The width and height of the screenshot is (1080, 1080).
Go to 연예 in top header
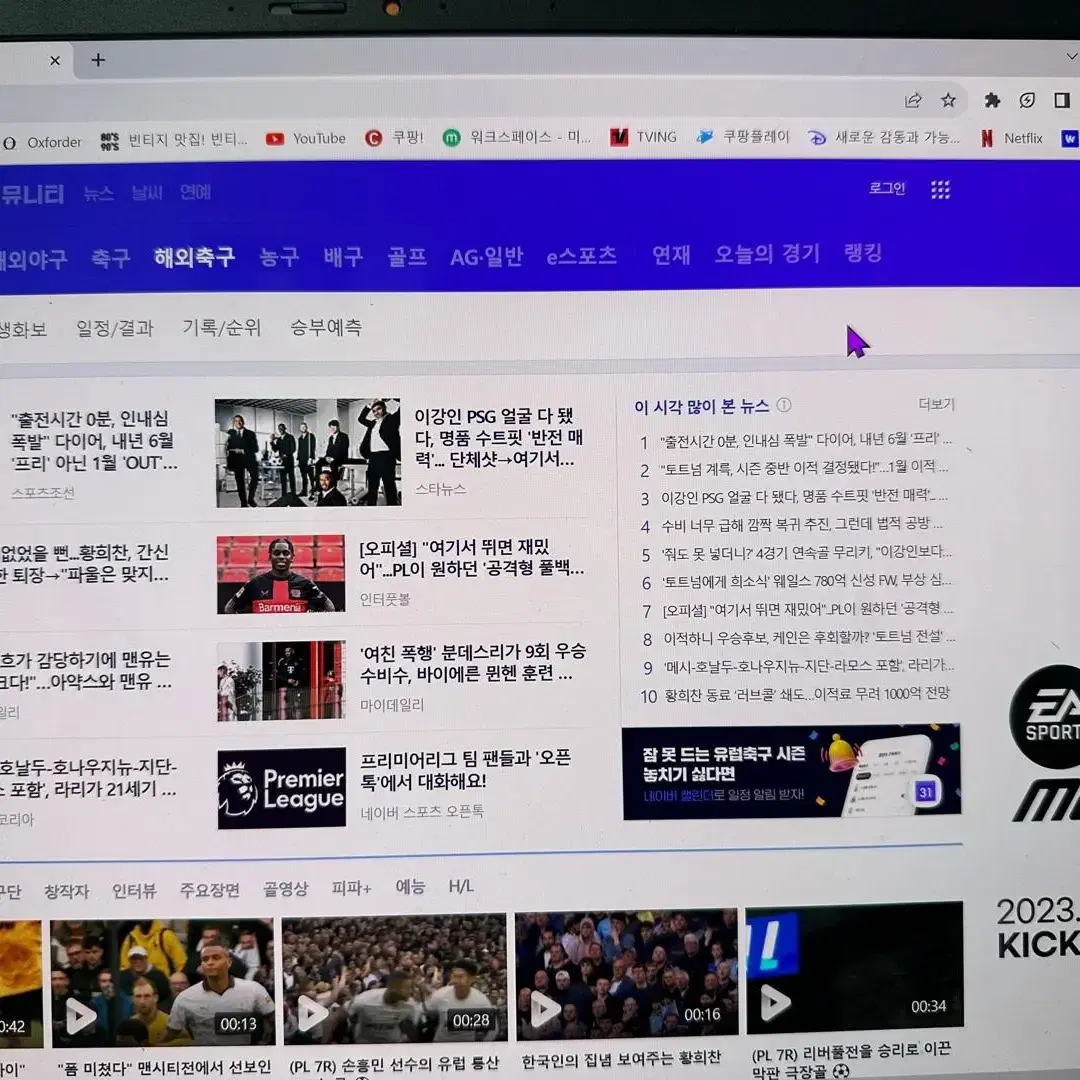(195, 192)
